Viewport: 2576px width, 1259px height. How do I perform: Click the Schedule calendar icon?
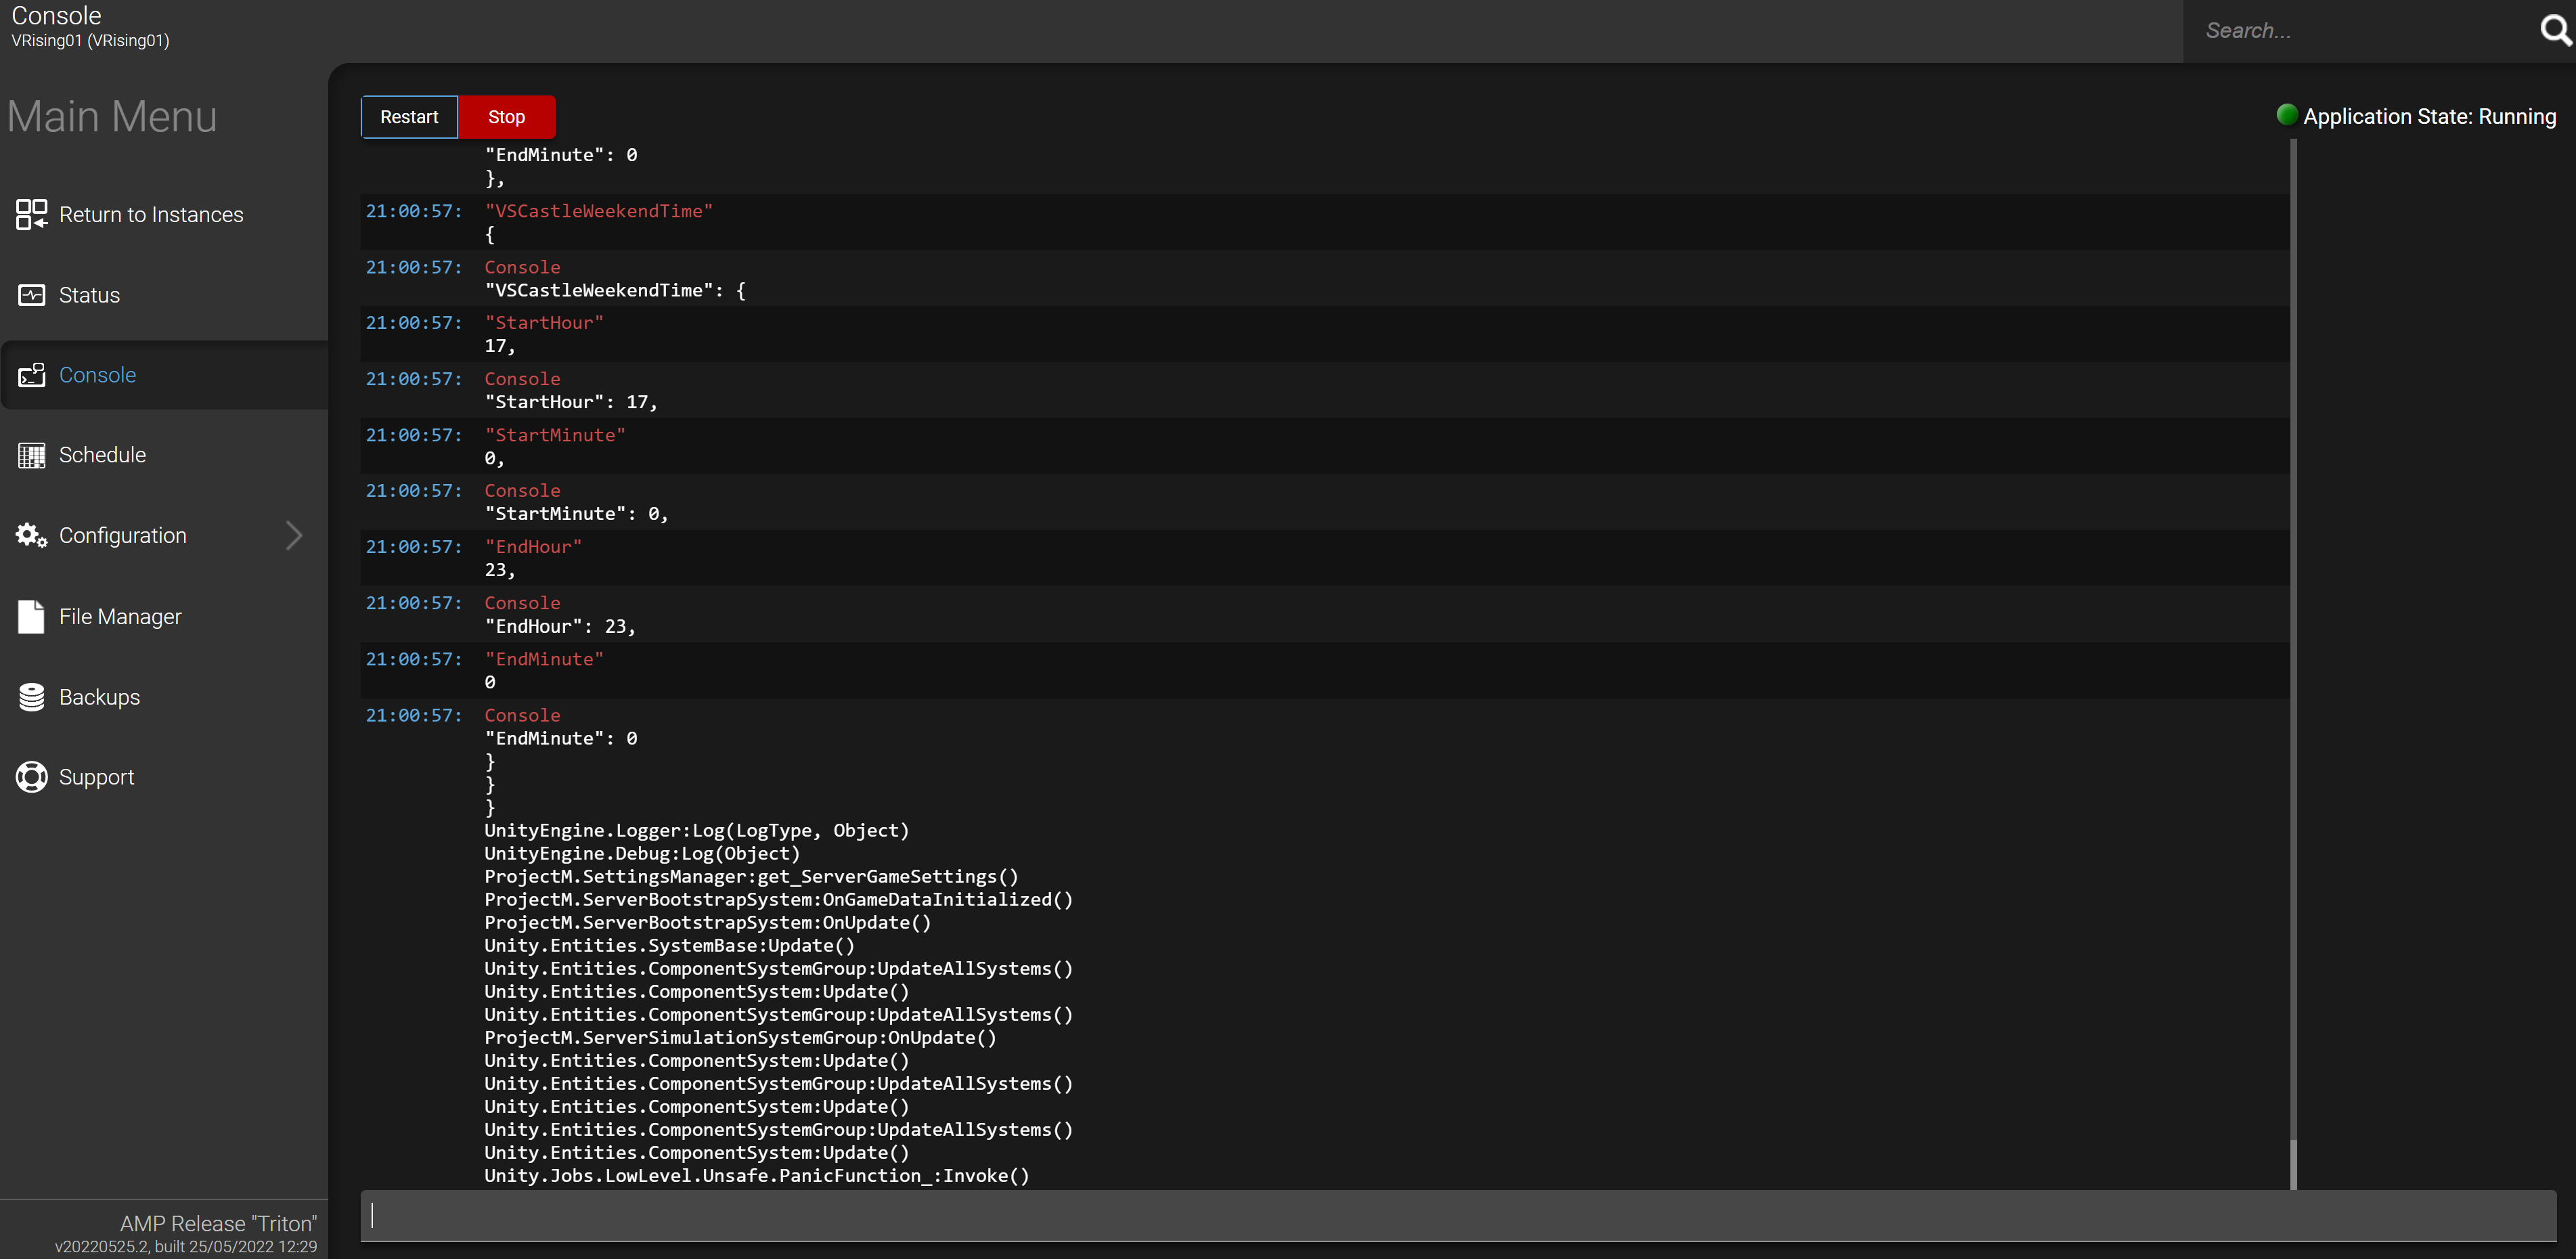click(x=31, y=455)
